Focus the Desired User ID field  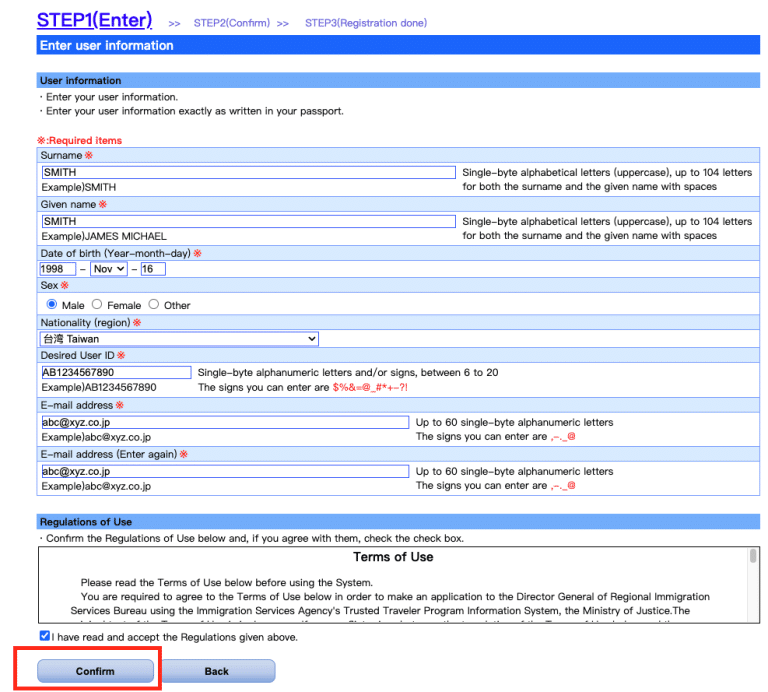click(115, 373)
